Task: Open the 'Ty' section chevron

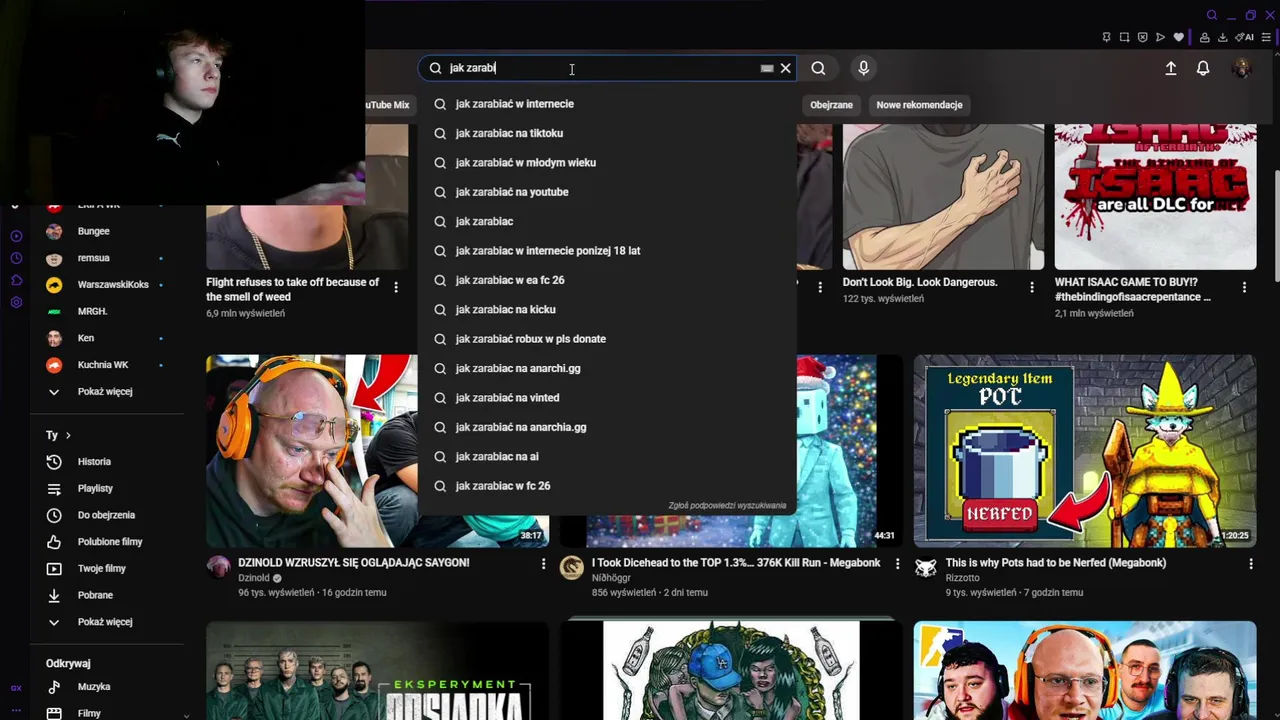Action: click(68, 435)
